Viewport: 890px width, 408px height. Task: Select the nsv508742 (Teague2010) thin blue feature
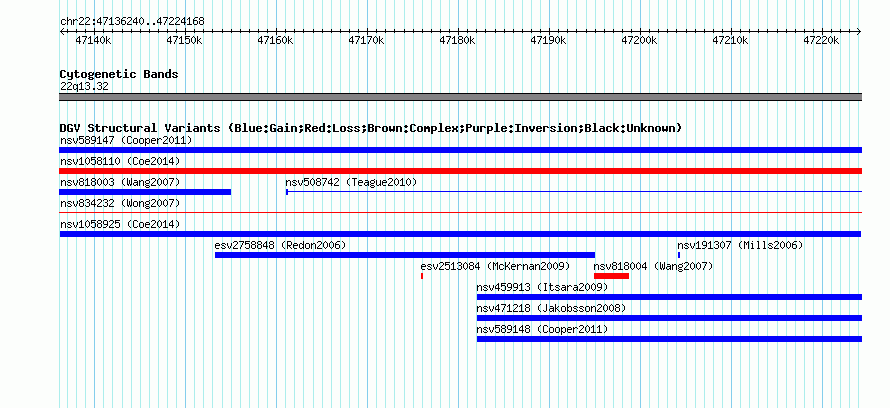[x=574, y=192]
